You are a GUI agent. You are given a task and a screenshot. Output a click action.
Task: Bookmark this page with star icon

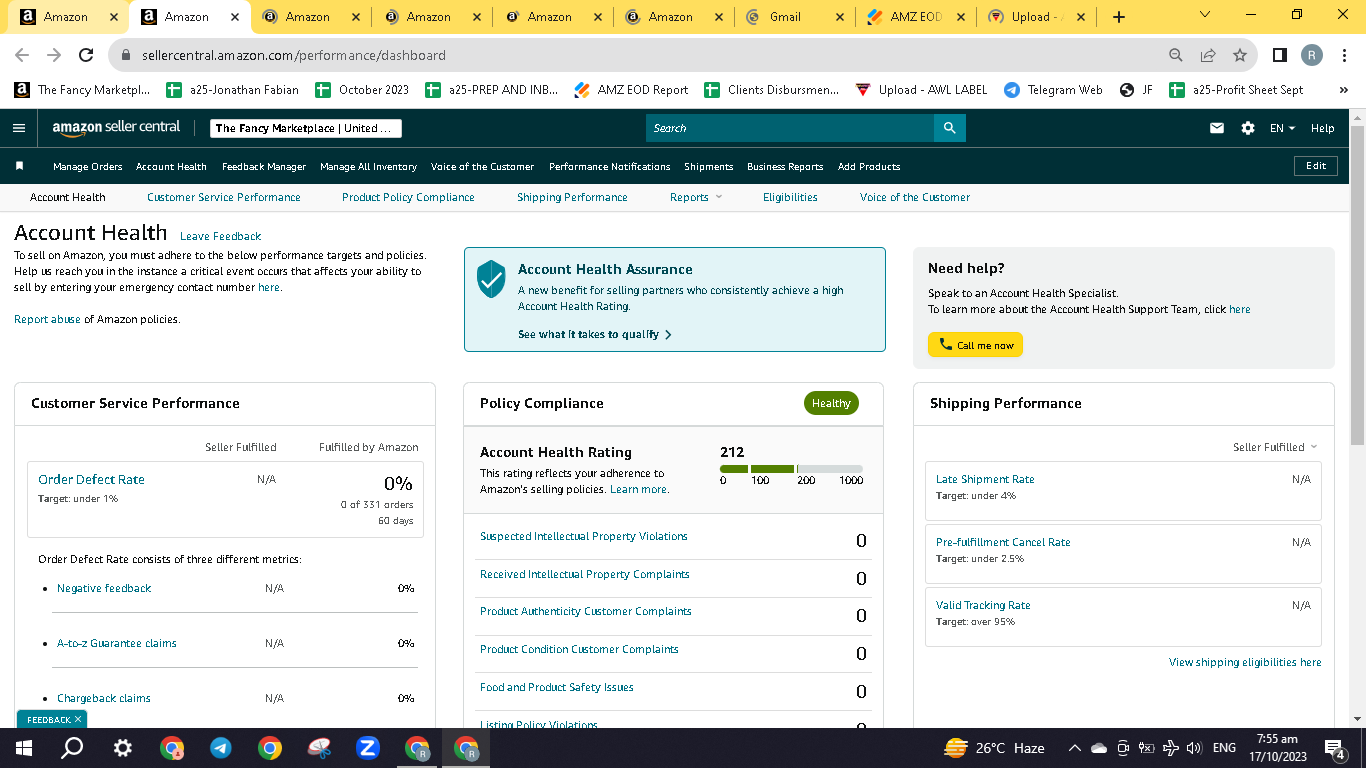pos(1240,55)
